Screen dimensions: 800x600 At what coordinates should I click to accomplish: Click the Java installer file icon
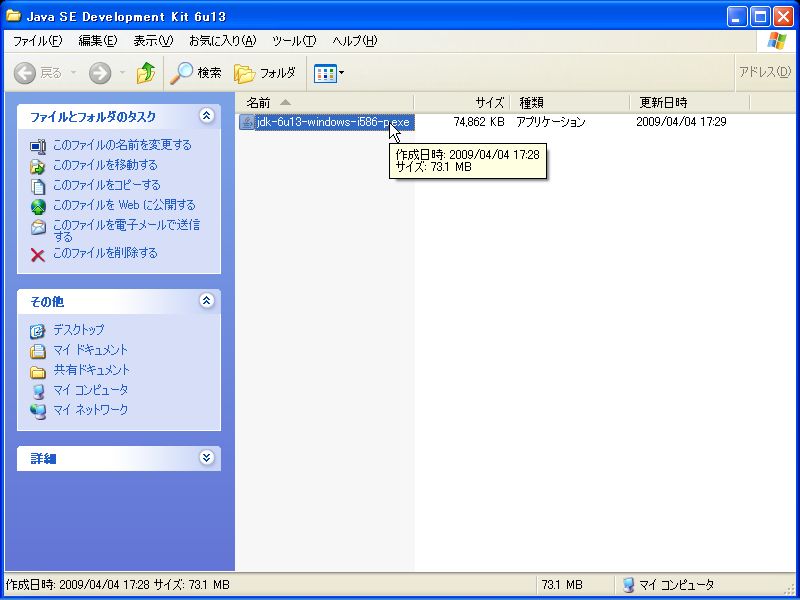[246, 122]
